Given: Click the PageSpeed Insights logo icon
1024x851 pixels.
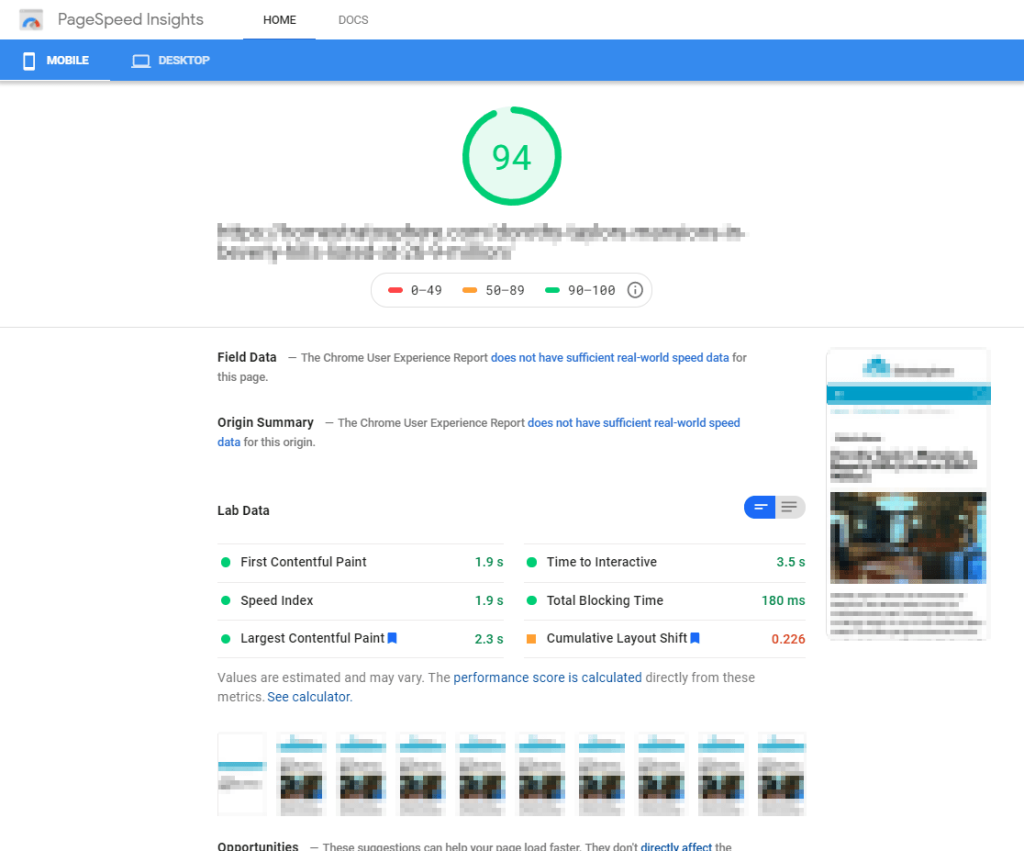Looking at the screenshot, I should pos(31,20).
